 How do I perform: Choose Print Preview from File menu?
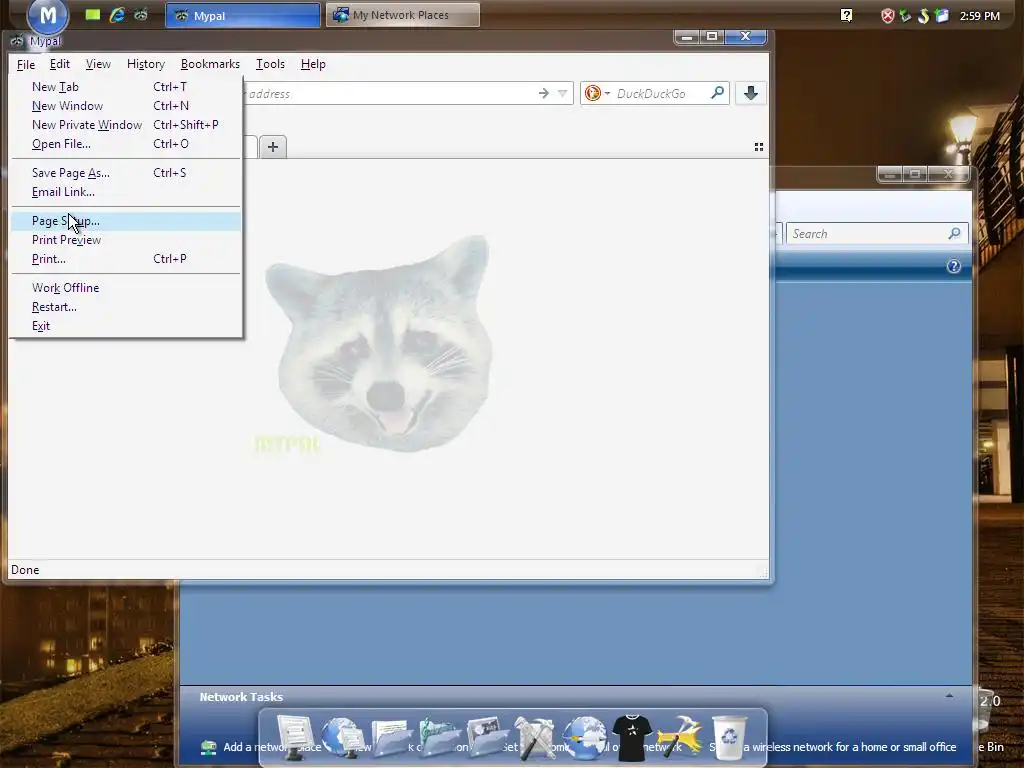[x=126, y=240]
